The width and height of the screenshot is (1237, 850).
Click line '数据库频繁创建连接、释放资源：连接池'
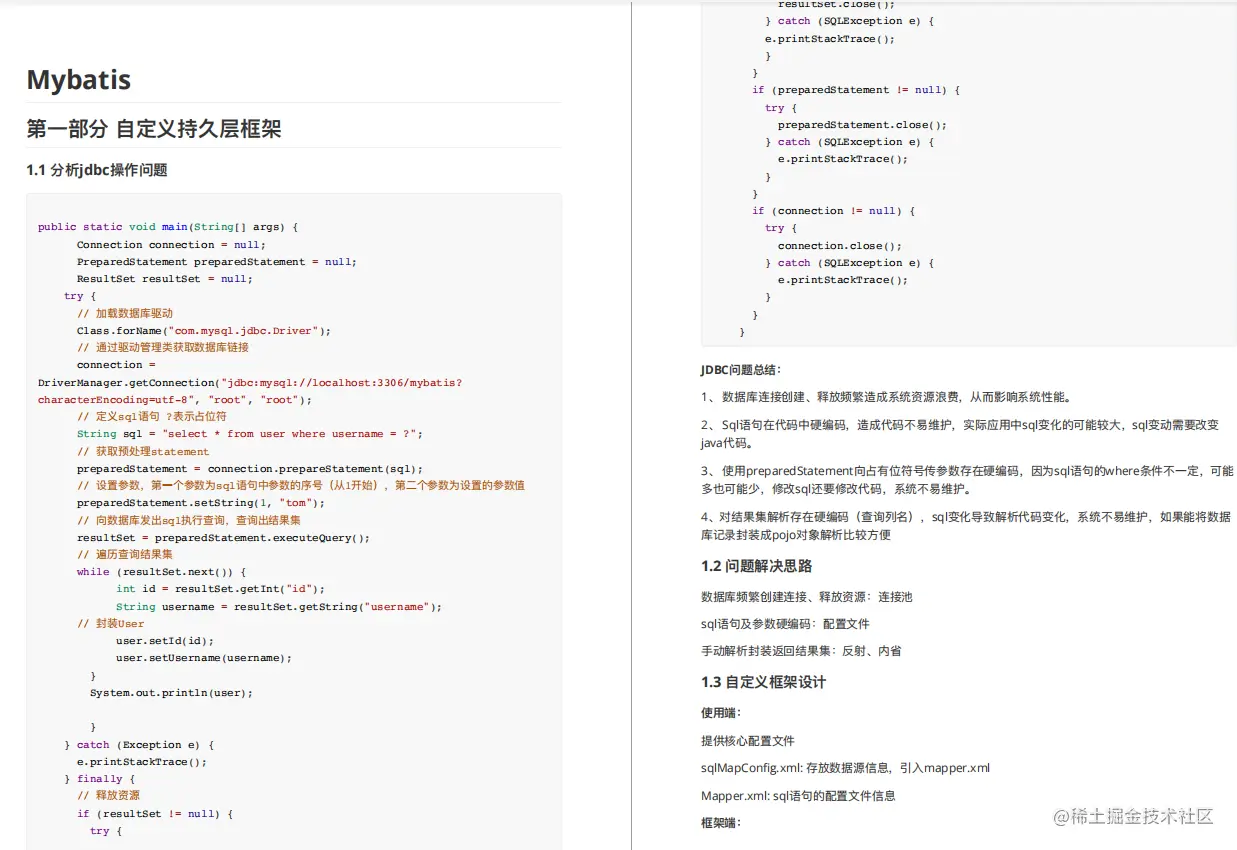(x=807, y=597)
